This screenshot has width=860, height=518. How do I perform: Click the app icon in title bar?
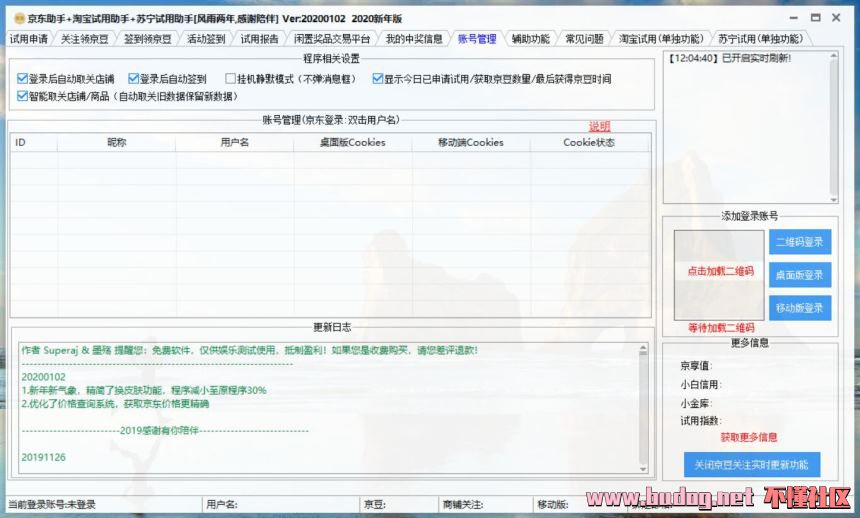point(19,18)
